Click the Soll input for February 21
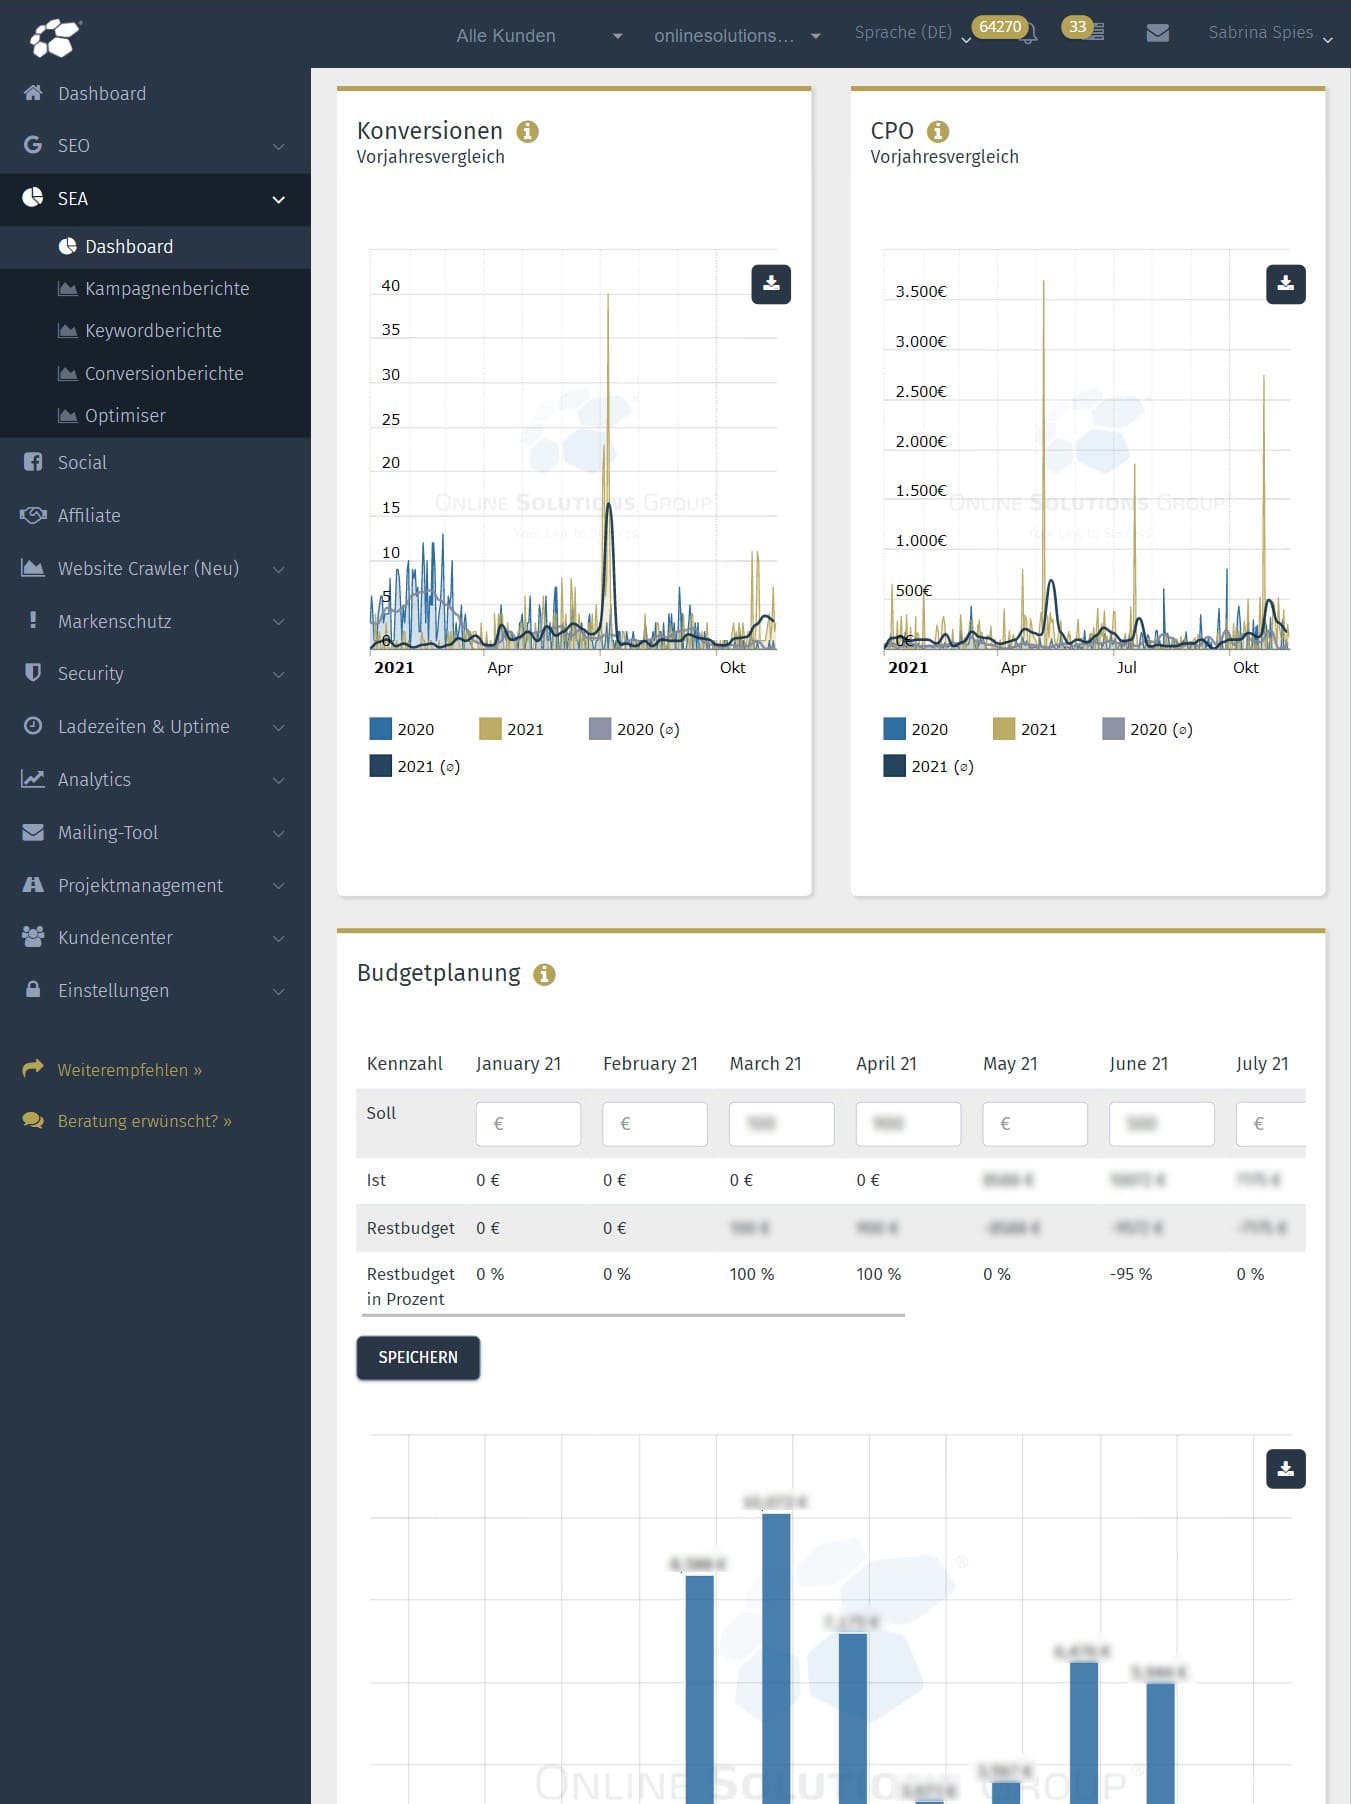 click(x=655, y=1124)
